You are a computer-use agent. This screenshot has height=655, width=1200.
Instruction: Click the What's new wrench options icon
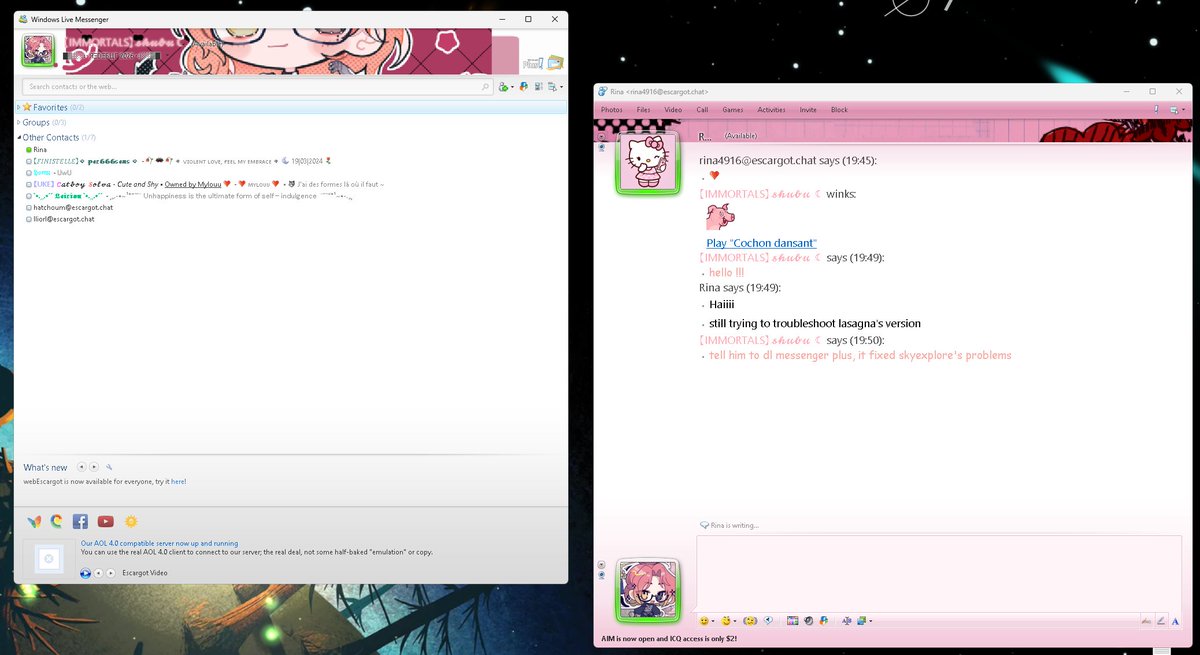coord(109,467)
